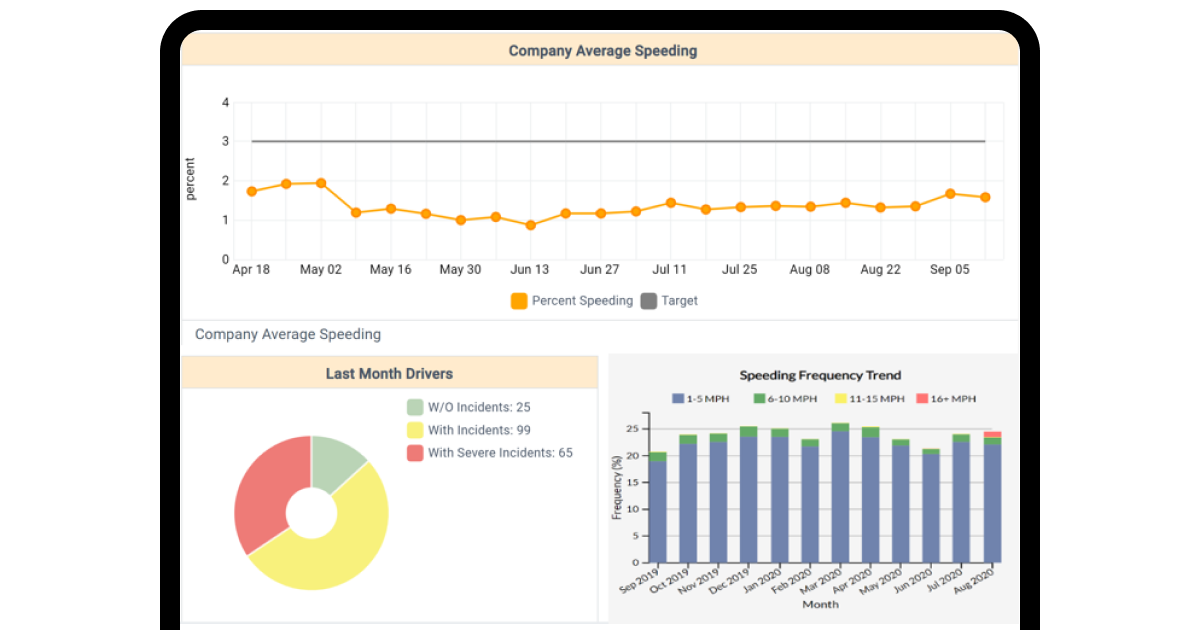Viewport: 1200px width, 630px height.
Task: Click the 16+ MPH legend text
Action: click(x=953, y=399)
